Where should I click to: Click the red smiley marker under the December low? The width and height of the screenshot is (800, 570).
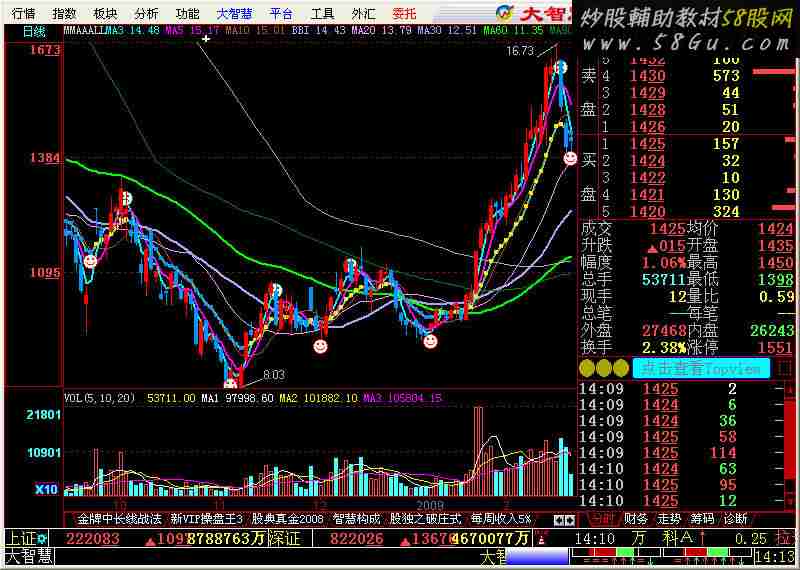[x=320, y=346]
